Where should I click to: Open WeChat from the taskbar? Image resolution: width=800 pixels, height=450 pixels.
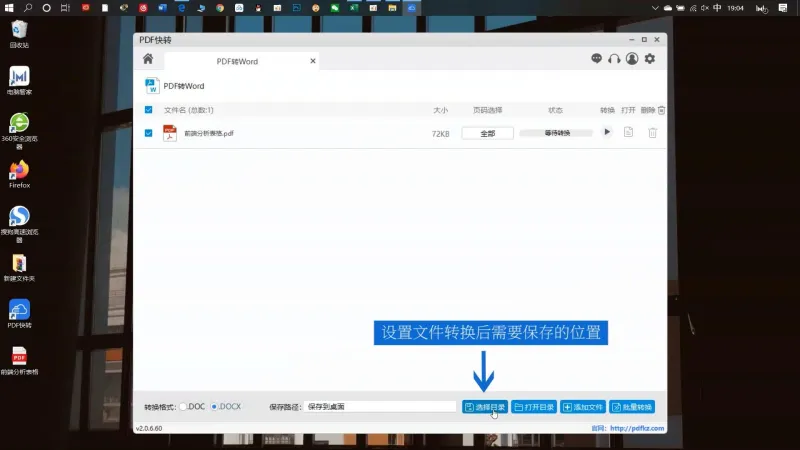click(x=335, y=8)
